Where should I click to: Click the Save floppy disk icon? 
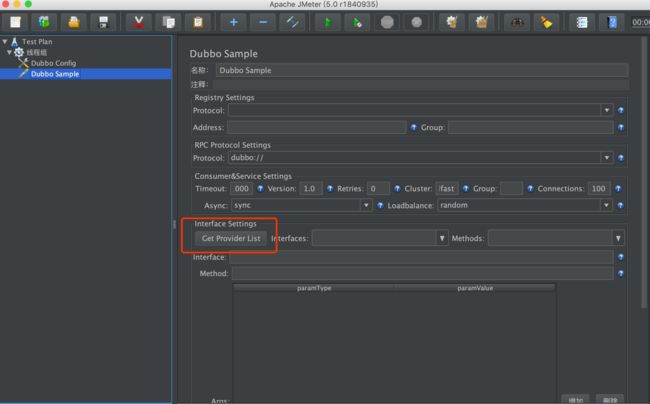103,22
